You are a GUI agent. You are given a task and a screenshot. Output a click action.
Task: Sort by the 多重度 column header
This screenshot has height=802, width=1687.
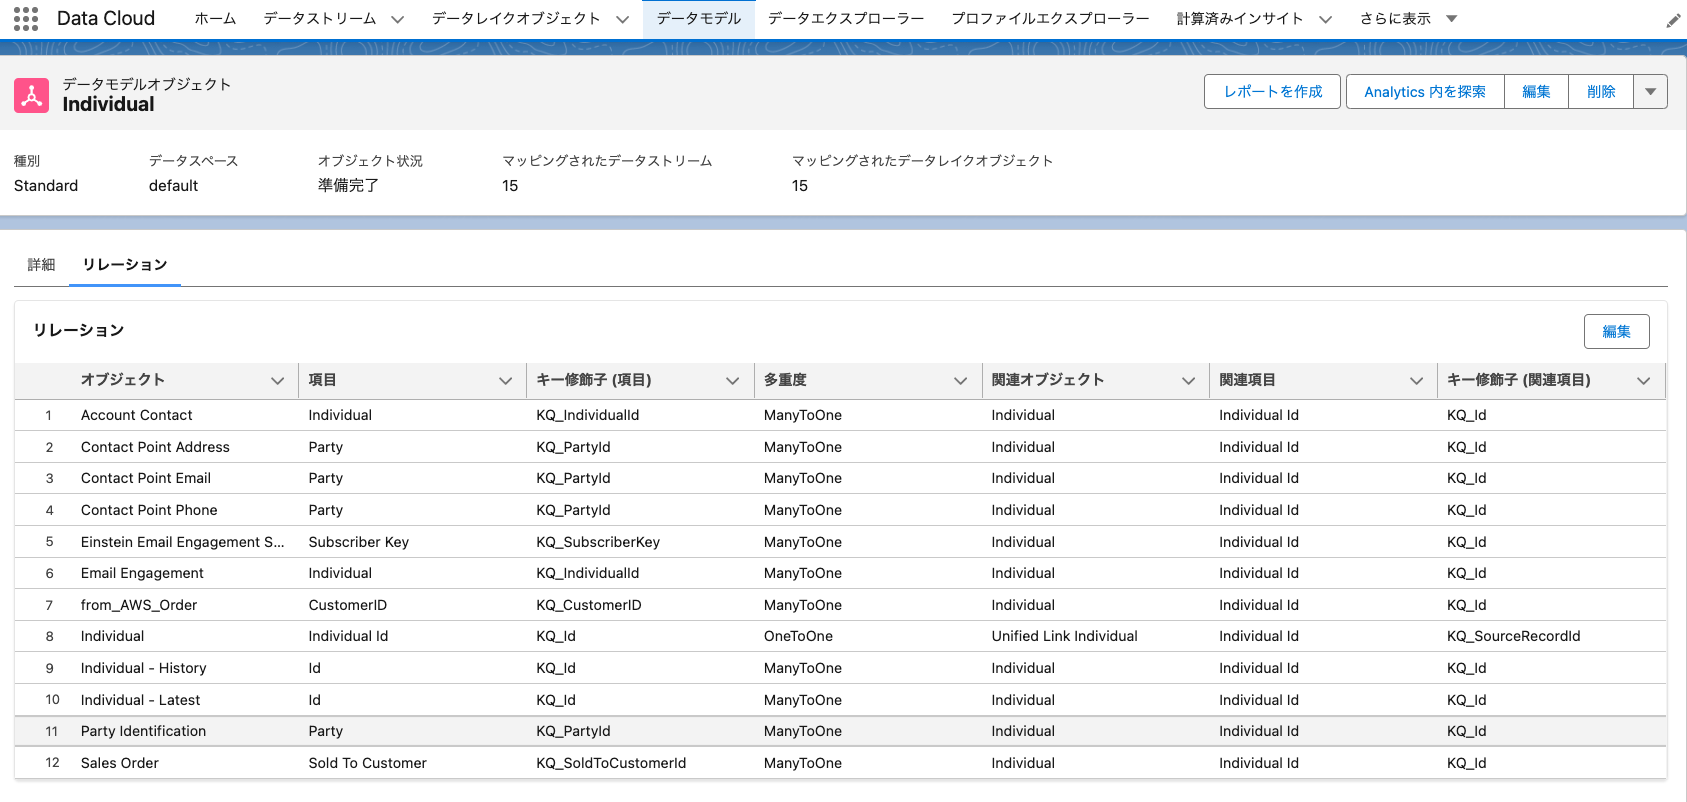pyautogui.click(x=785, y=380)
